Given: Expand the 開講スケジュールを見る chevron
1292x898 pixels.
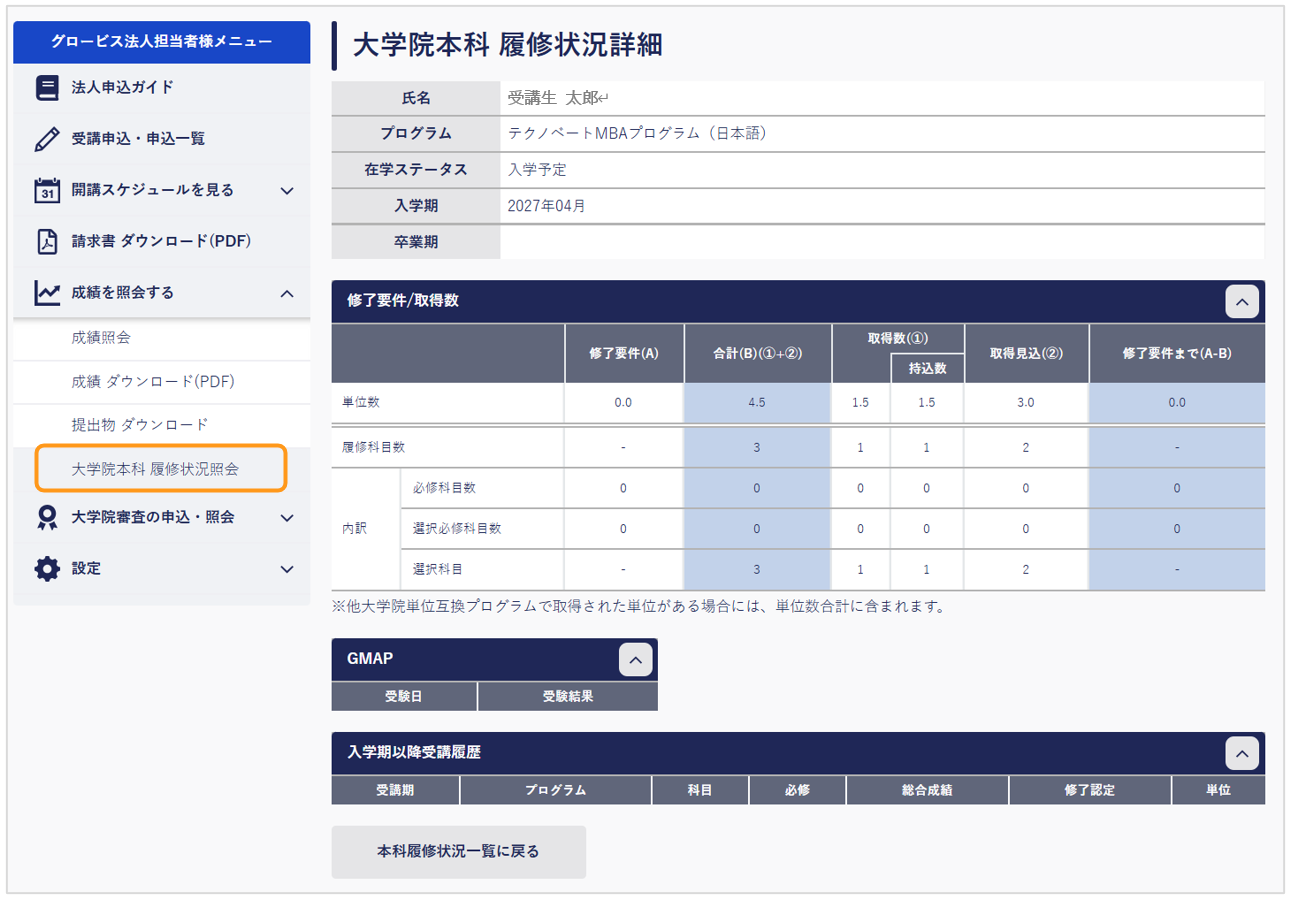Looking at the screenshot, I should pyautogui.click(x=287, y=190).
